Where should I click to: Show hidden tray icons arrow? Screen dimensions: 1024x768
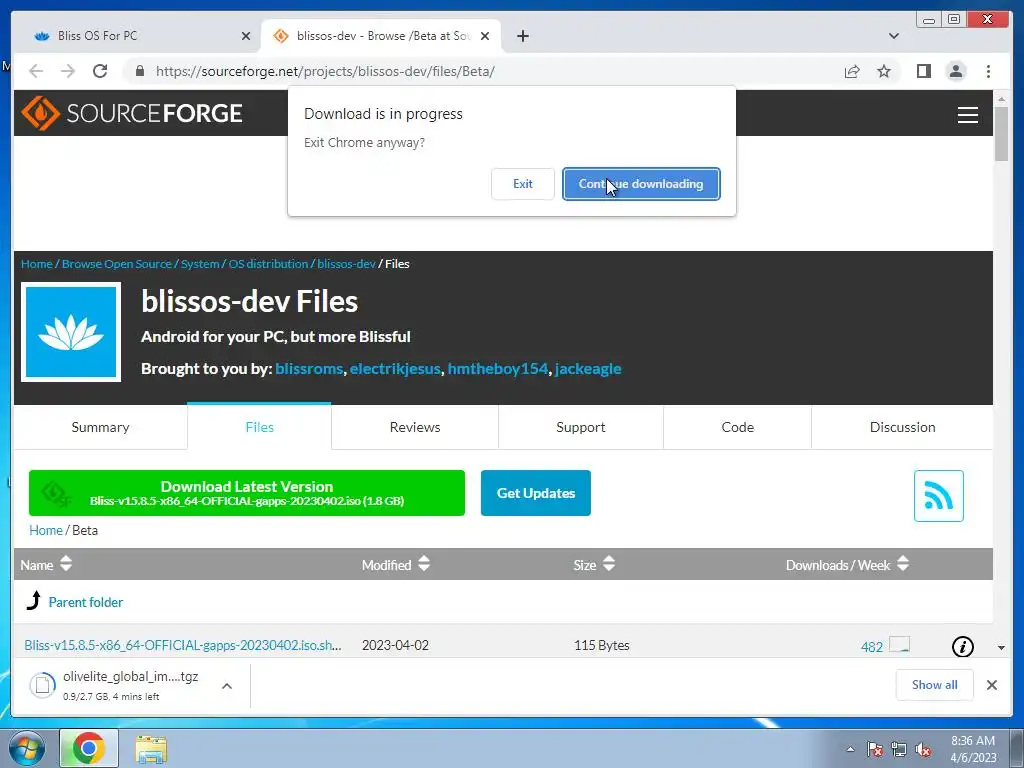pos(850,749)
